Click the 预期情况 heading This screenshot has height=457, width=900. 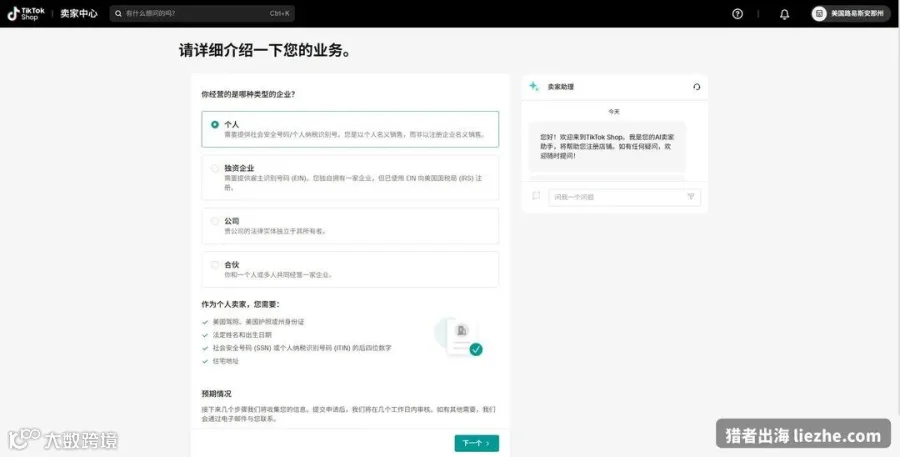click(216, 394)
